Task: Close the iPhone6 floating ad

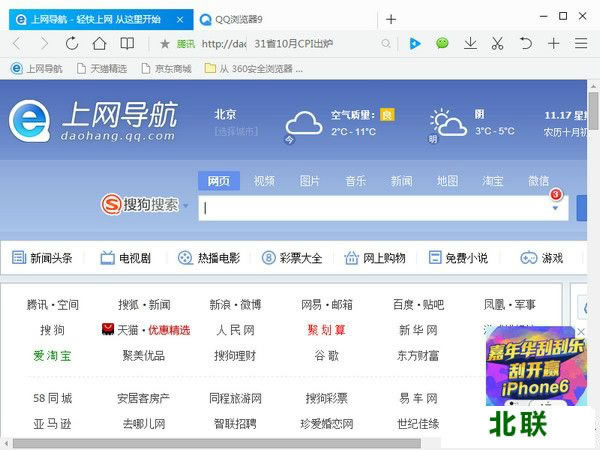Action: coord(581,331)
